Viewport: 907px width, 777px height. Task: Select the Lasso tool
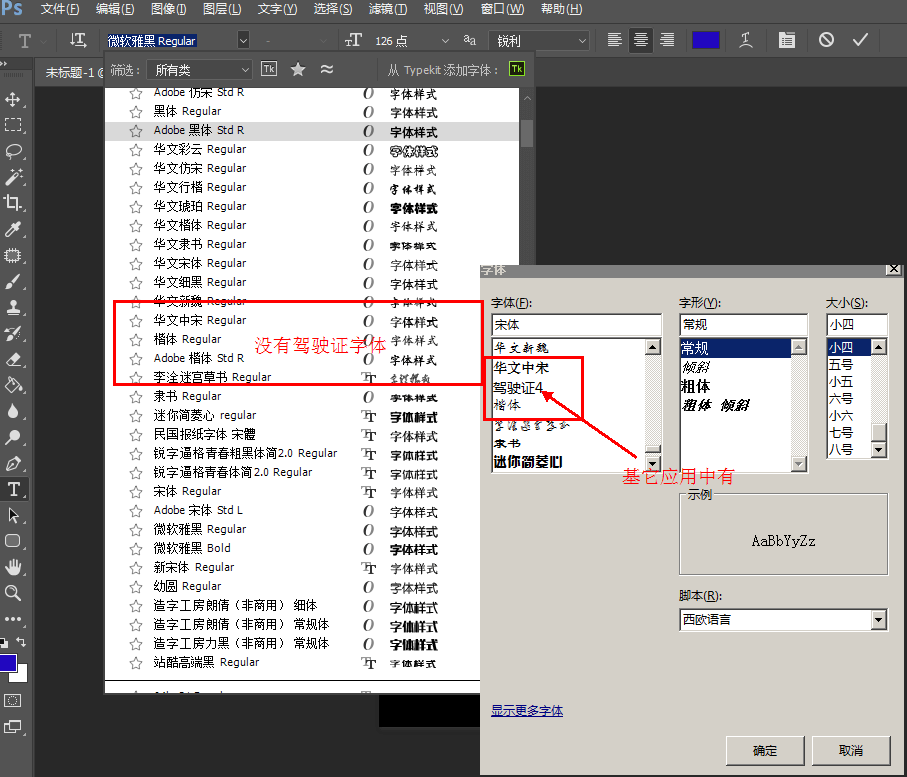click(14, 151)
